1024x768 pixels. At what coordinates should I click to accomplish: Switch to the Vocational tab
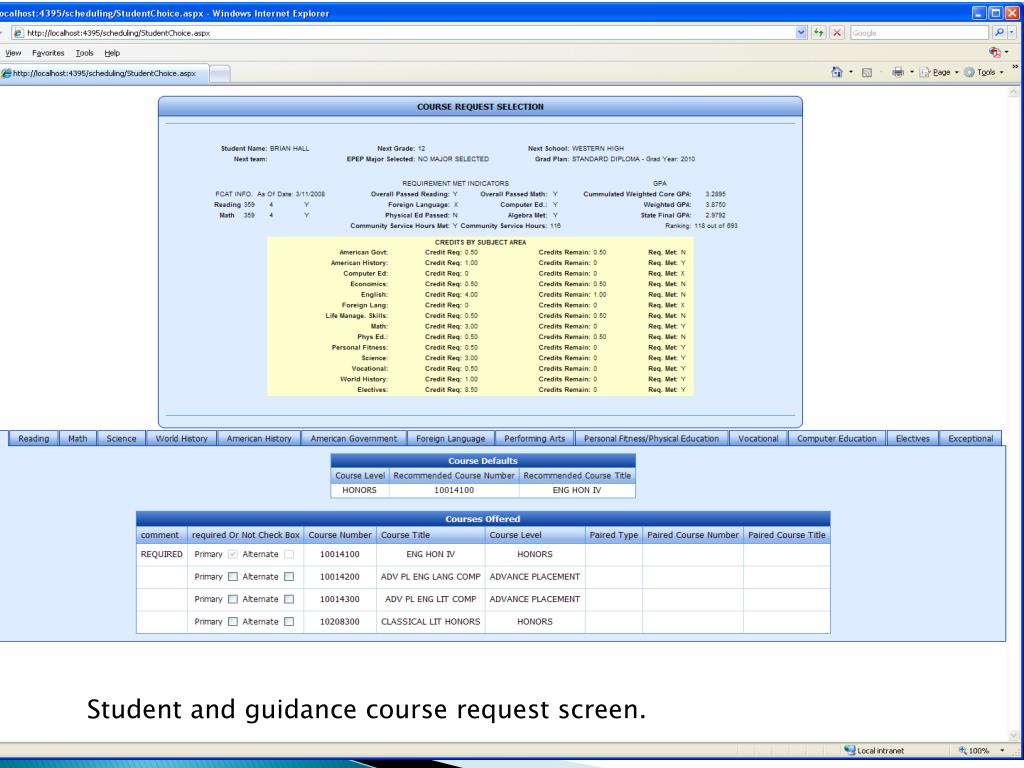758,439
